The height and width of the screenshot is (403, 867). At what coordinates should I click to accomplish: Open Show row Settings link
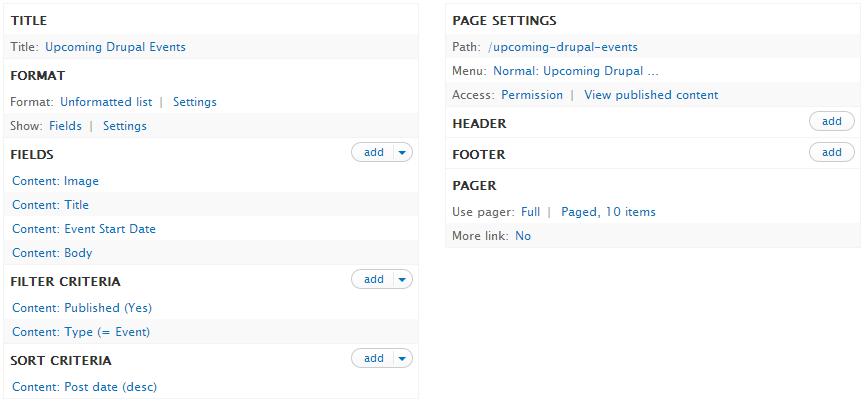click(x=124, y=126)
